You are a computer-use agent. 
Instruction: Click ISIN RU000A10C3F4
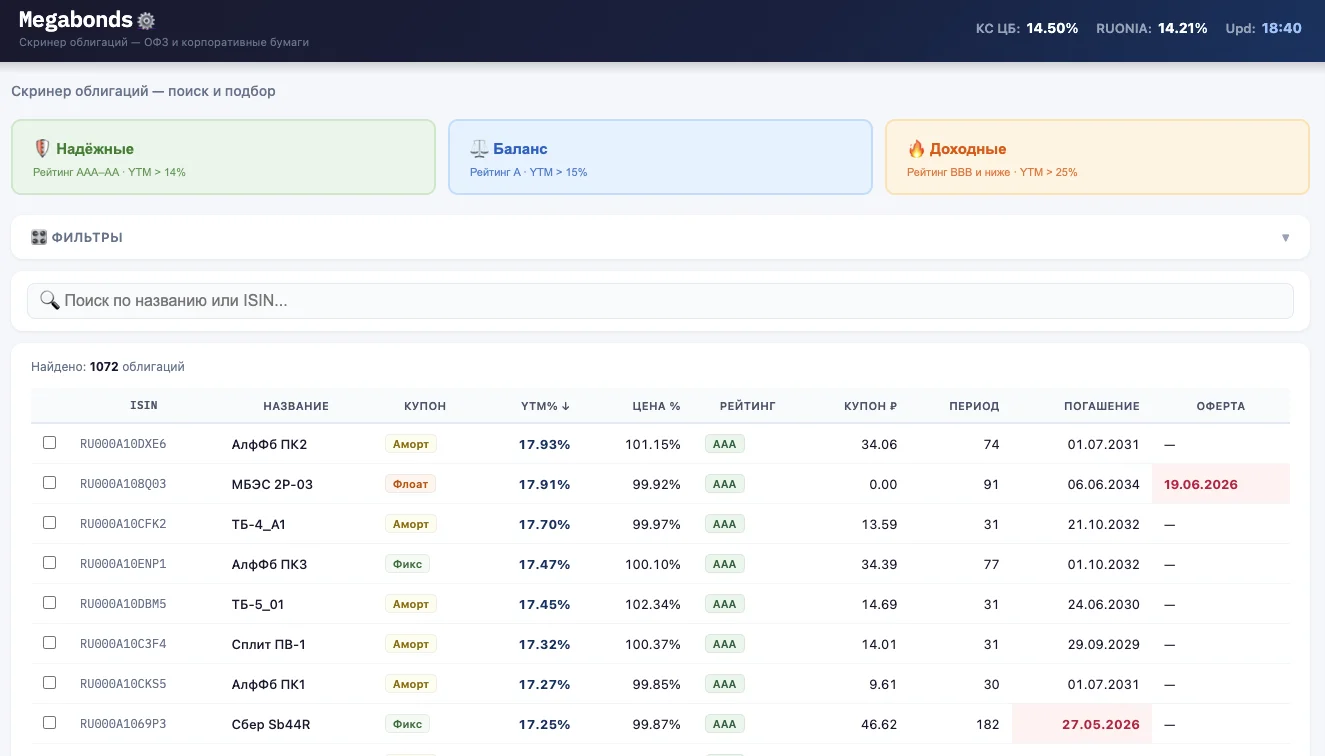coord(123,644)
